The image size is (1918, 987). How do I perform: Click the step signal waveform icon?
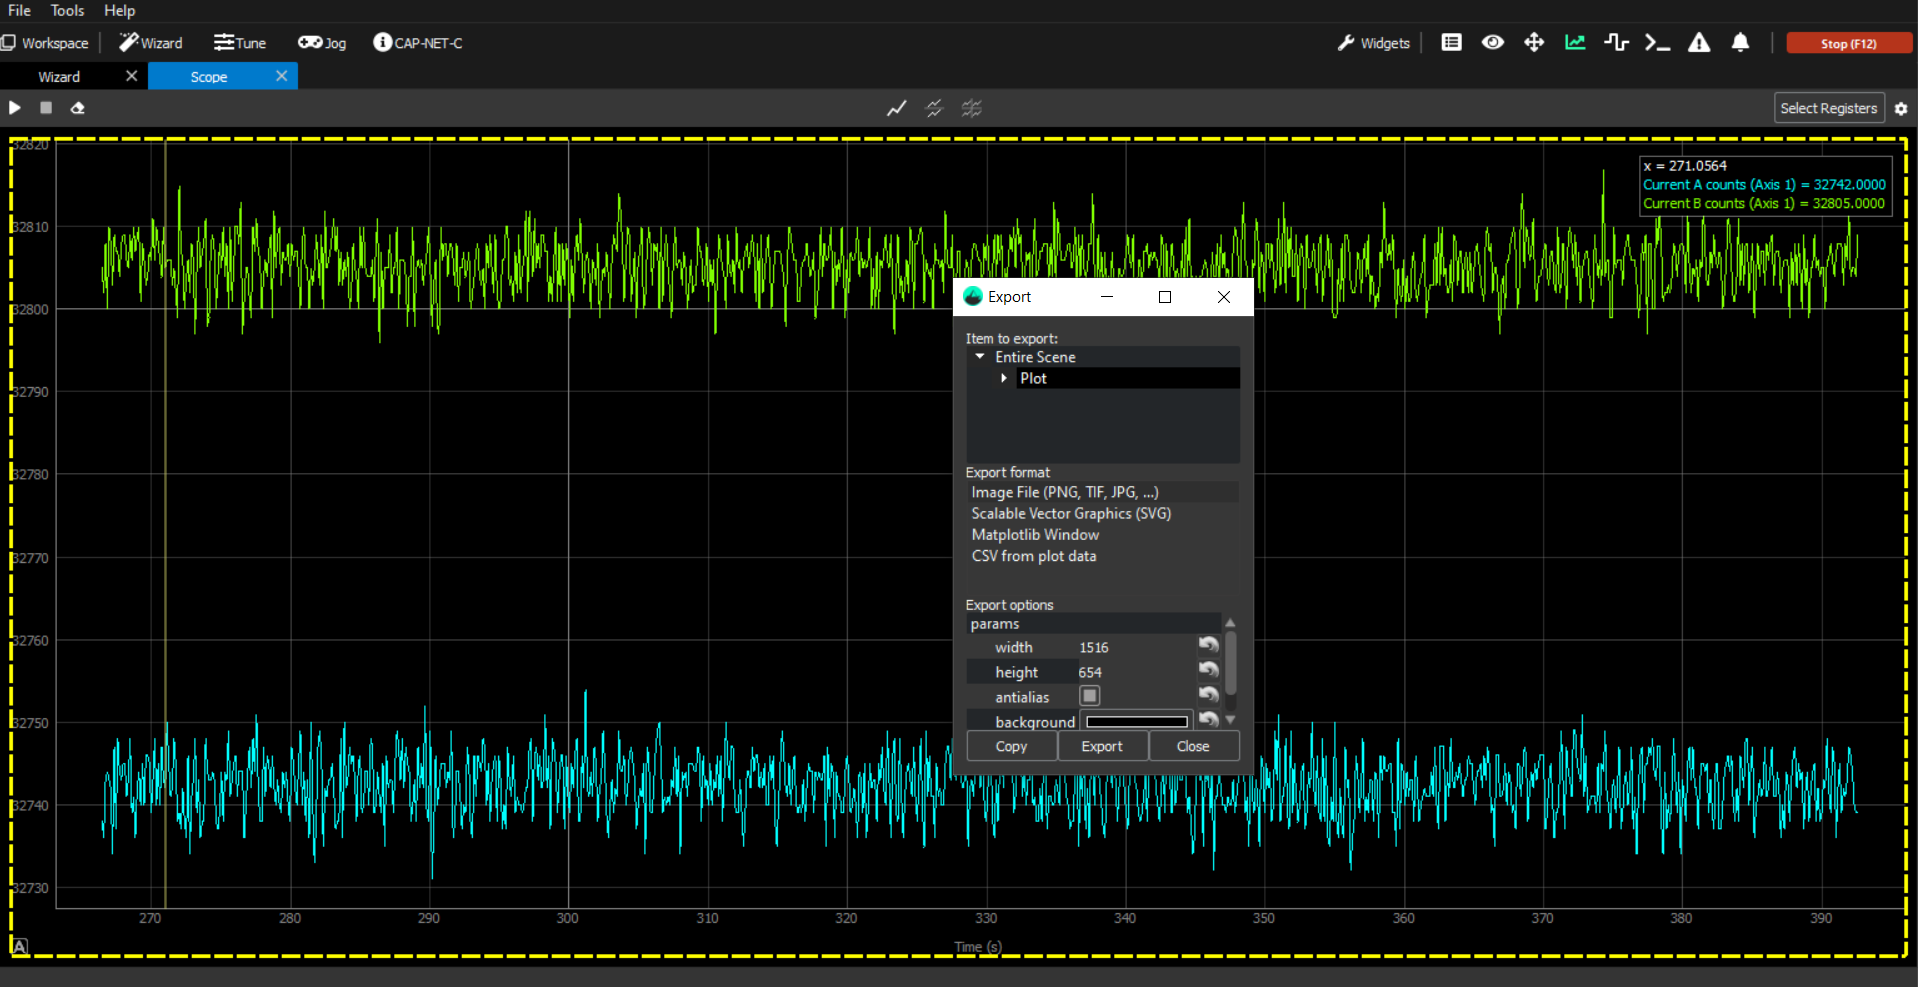1616,43
